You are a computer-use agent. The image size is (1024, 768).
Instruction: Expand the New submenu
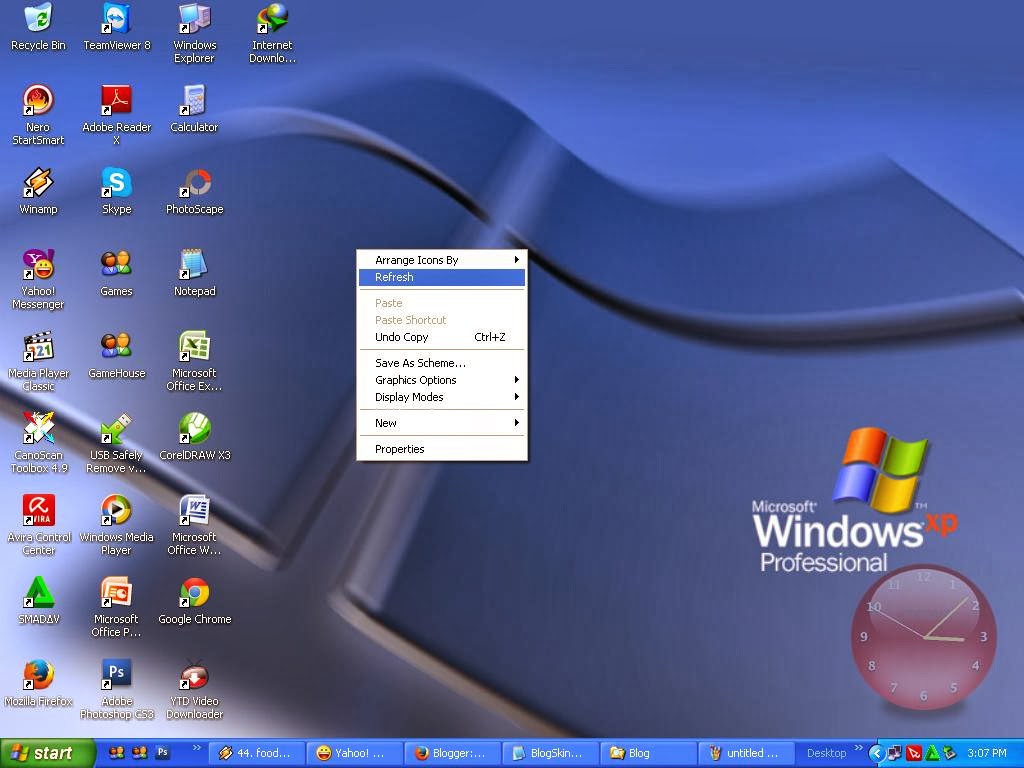pyautogui.click(x=442, y=423)
